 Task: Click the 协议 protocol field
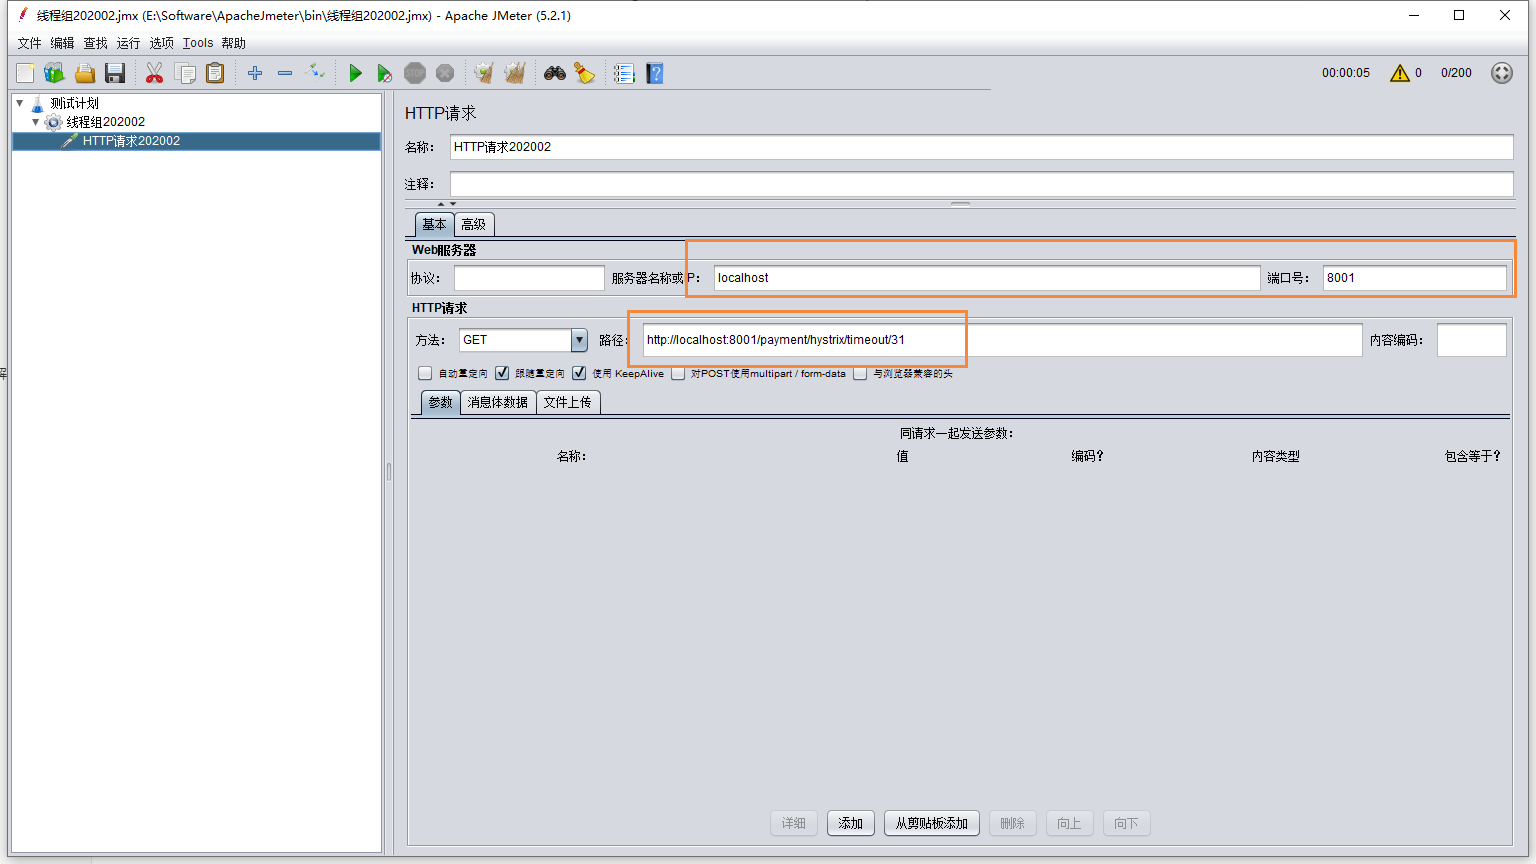[x=529, y=278]
